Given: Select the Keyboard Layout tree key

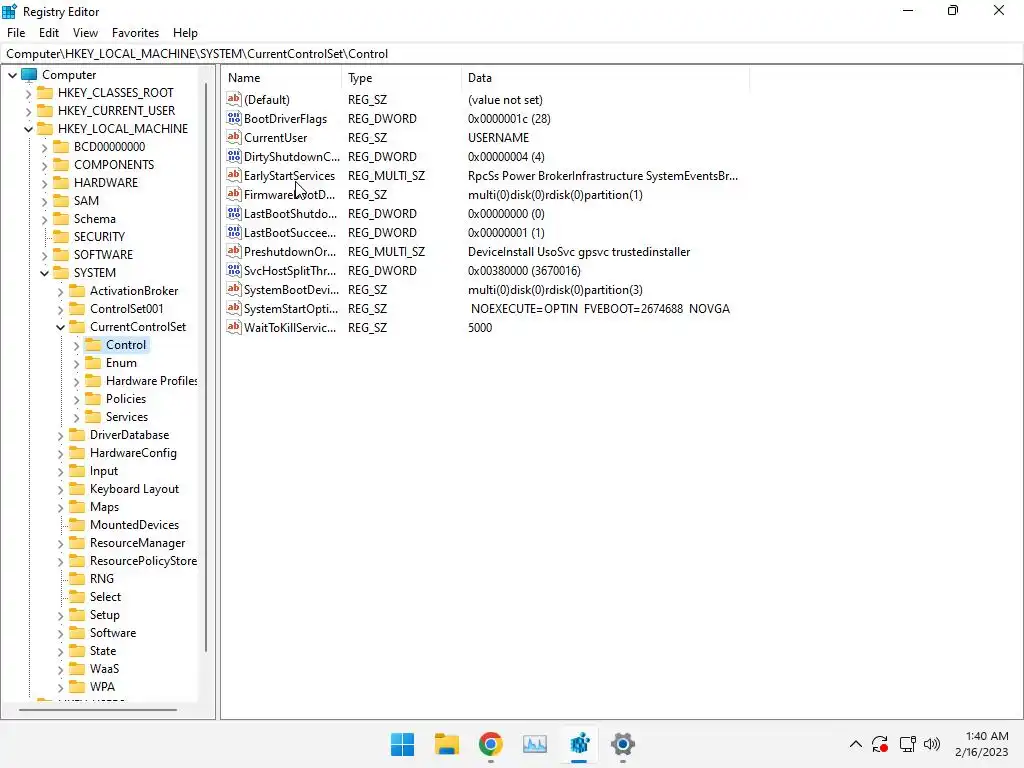Looking at the screenshot, I should point(135,489).
